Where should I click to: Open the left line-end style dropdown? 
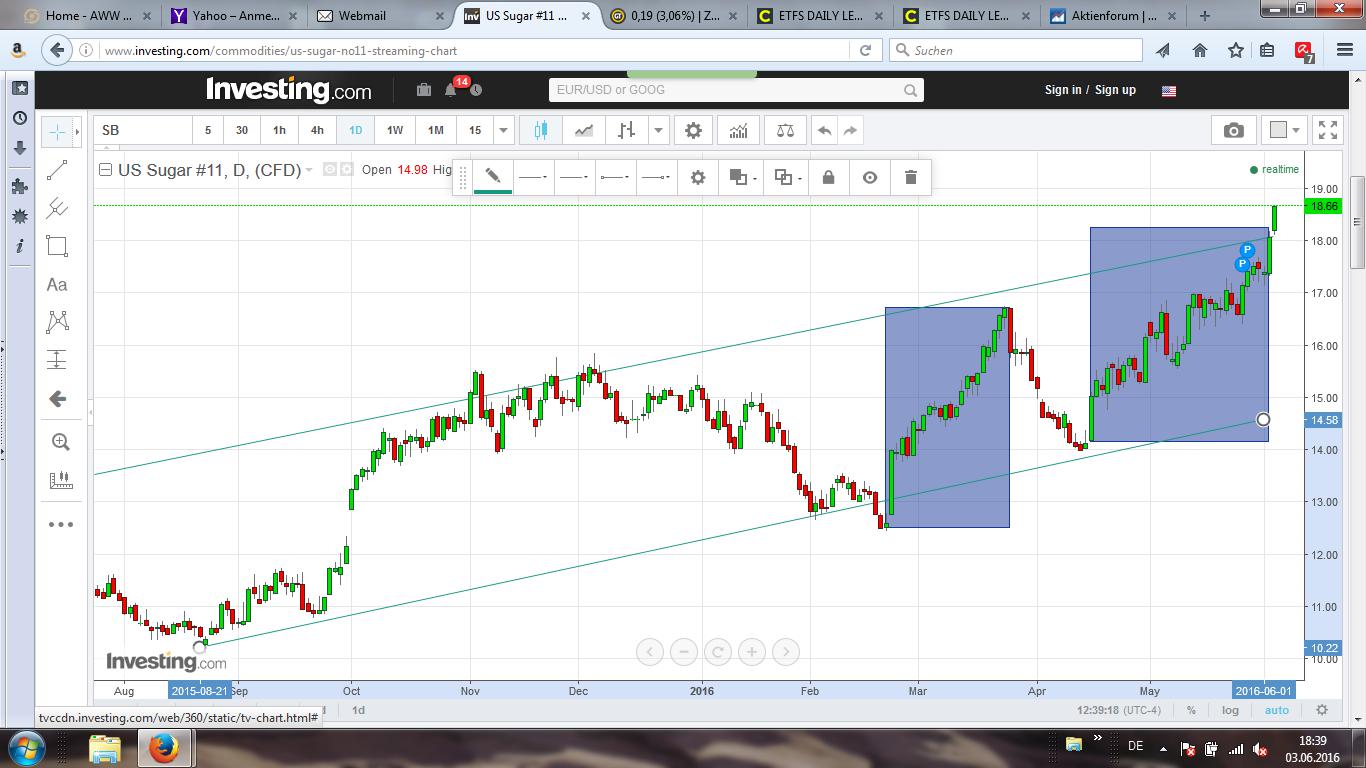(x=615, y=177)
